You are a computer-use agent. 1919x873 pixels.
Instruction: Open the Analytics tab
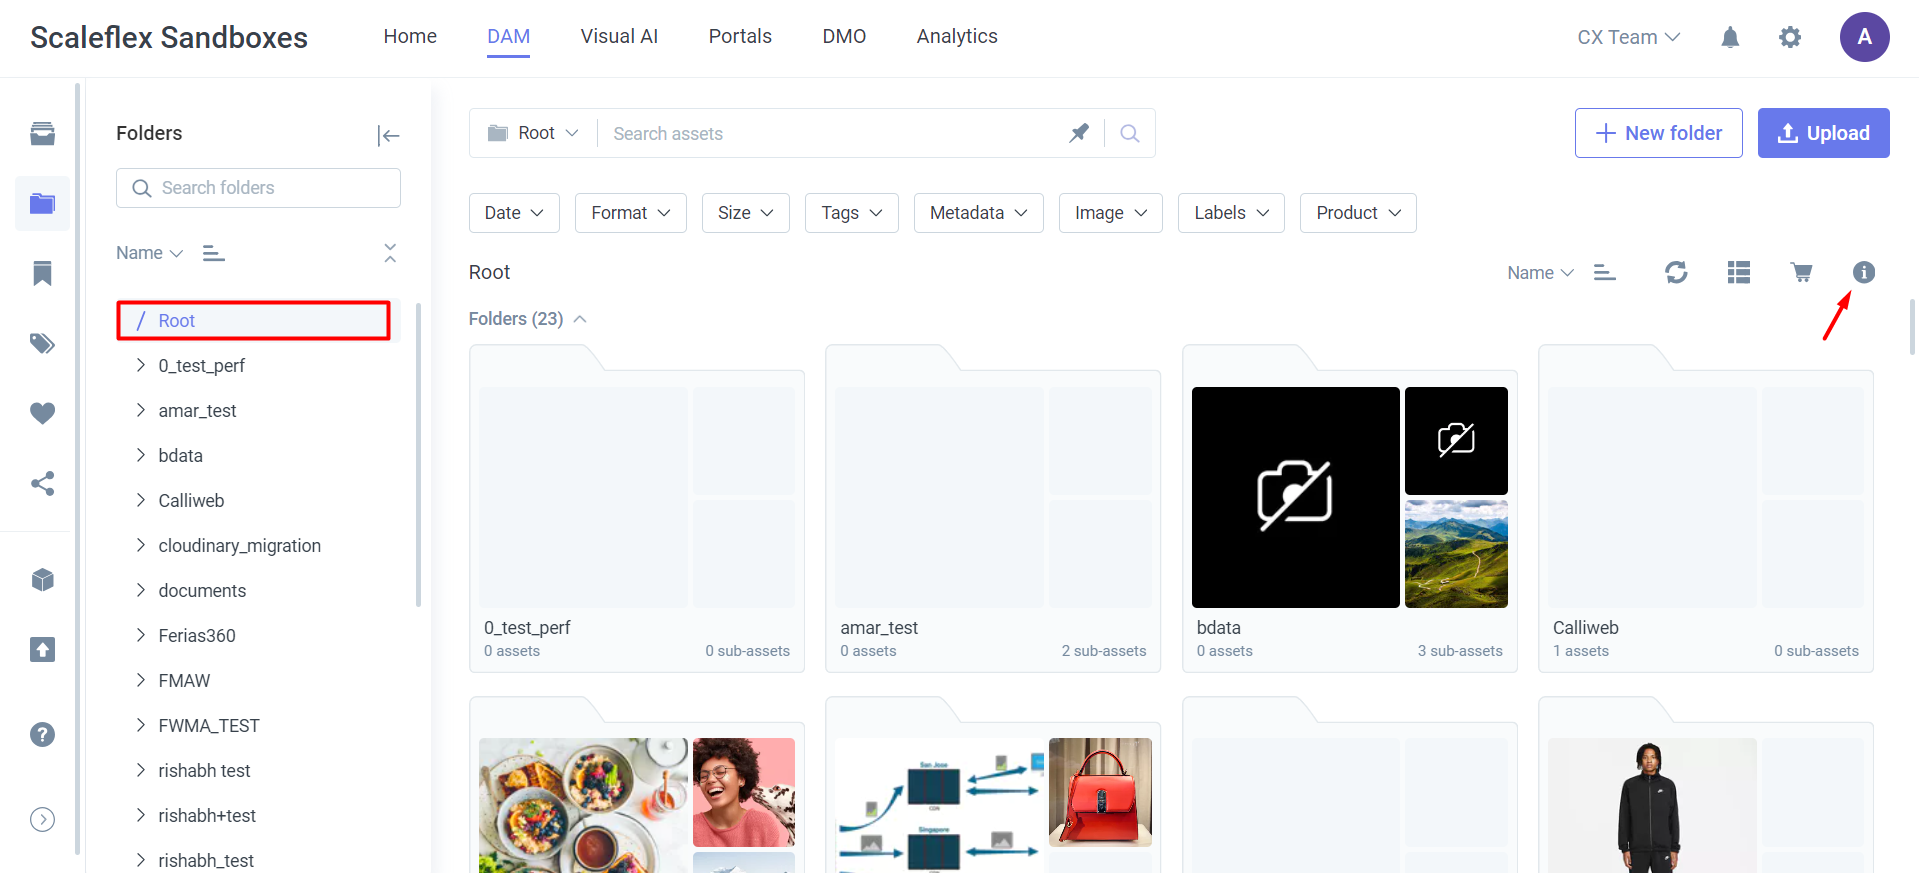point(956,37)
